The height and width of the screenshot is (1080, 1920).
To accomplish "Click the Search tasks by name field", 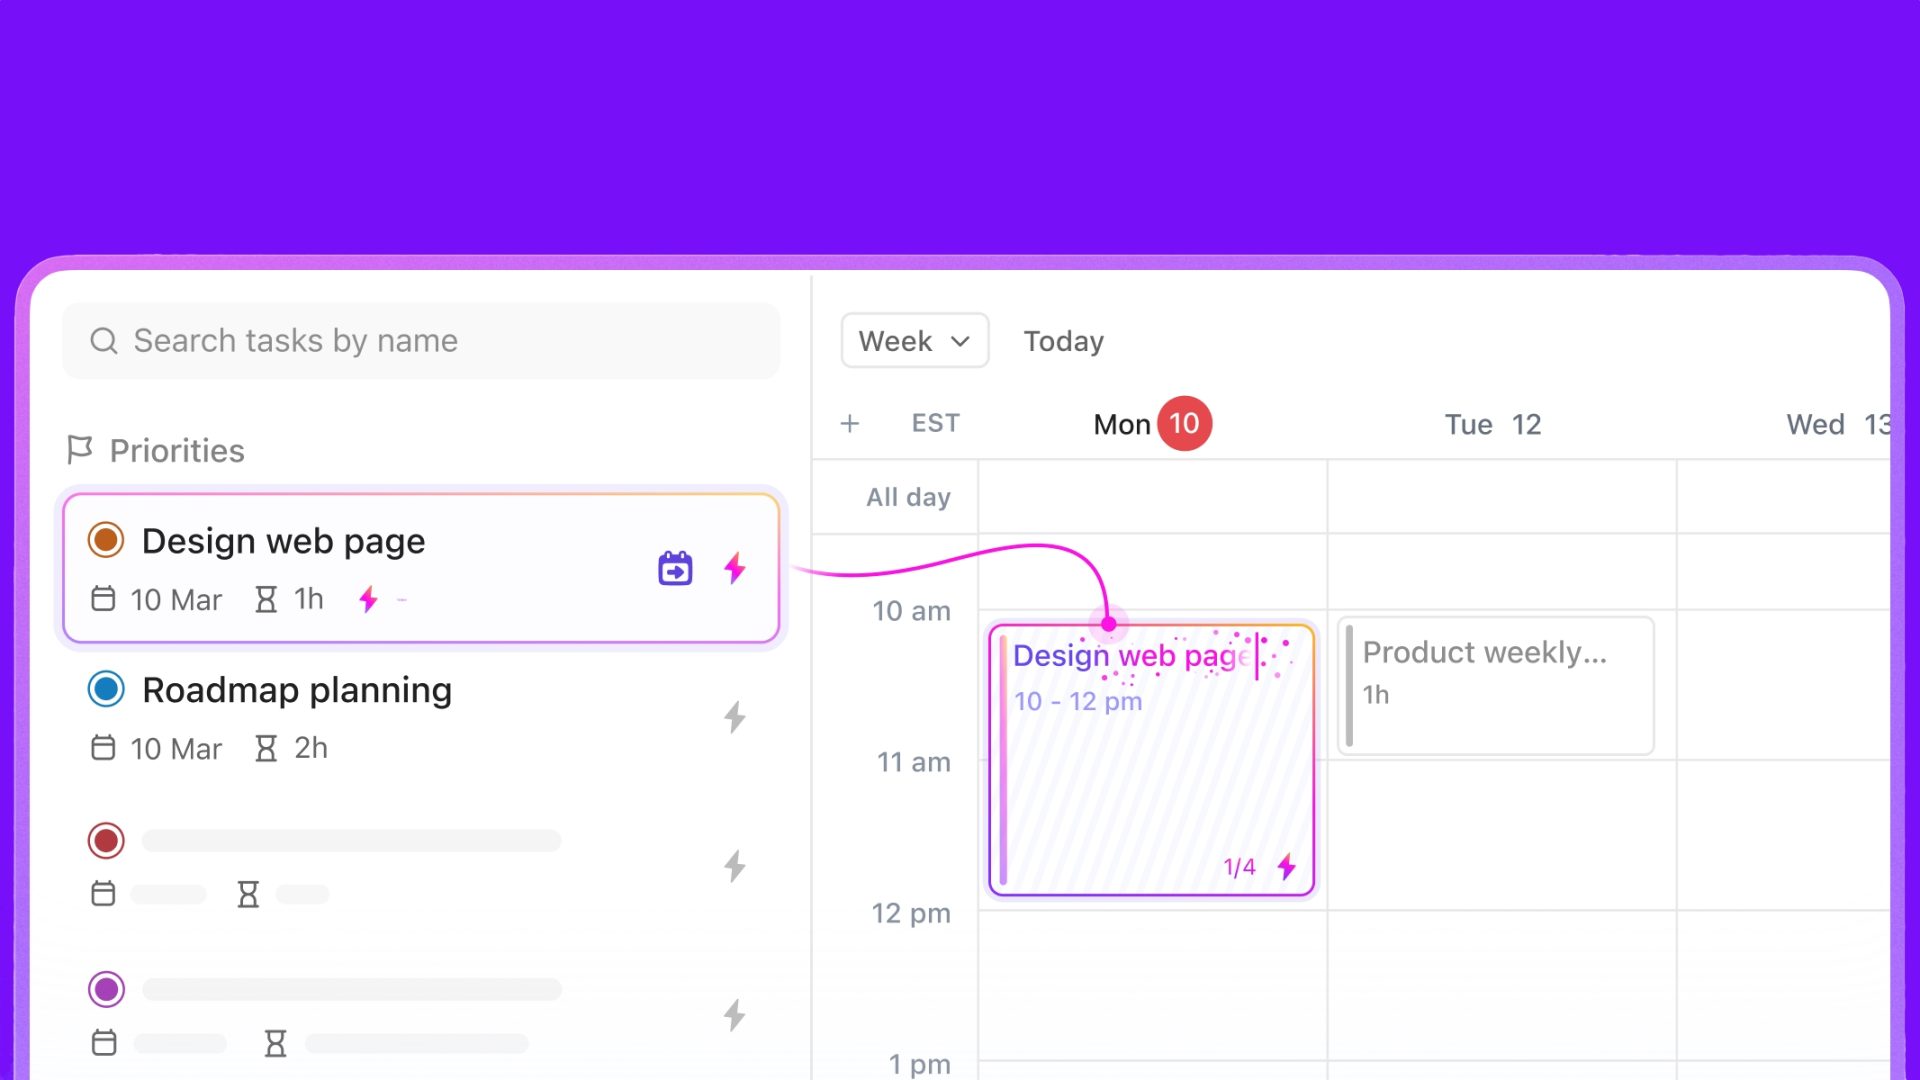I will coord(421,341).
